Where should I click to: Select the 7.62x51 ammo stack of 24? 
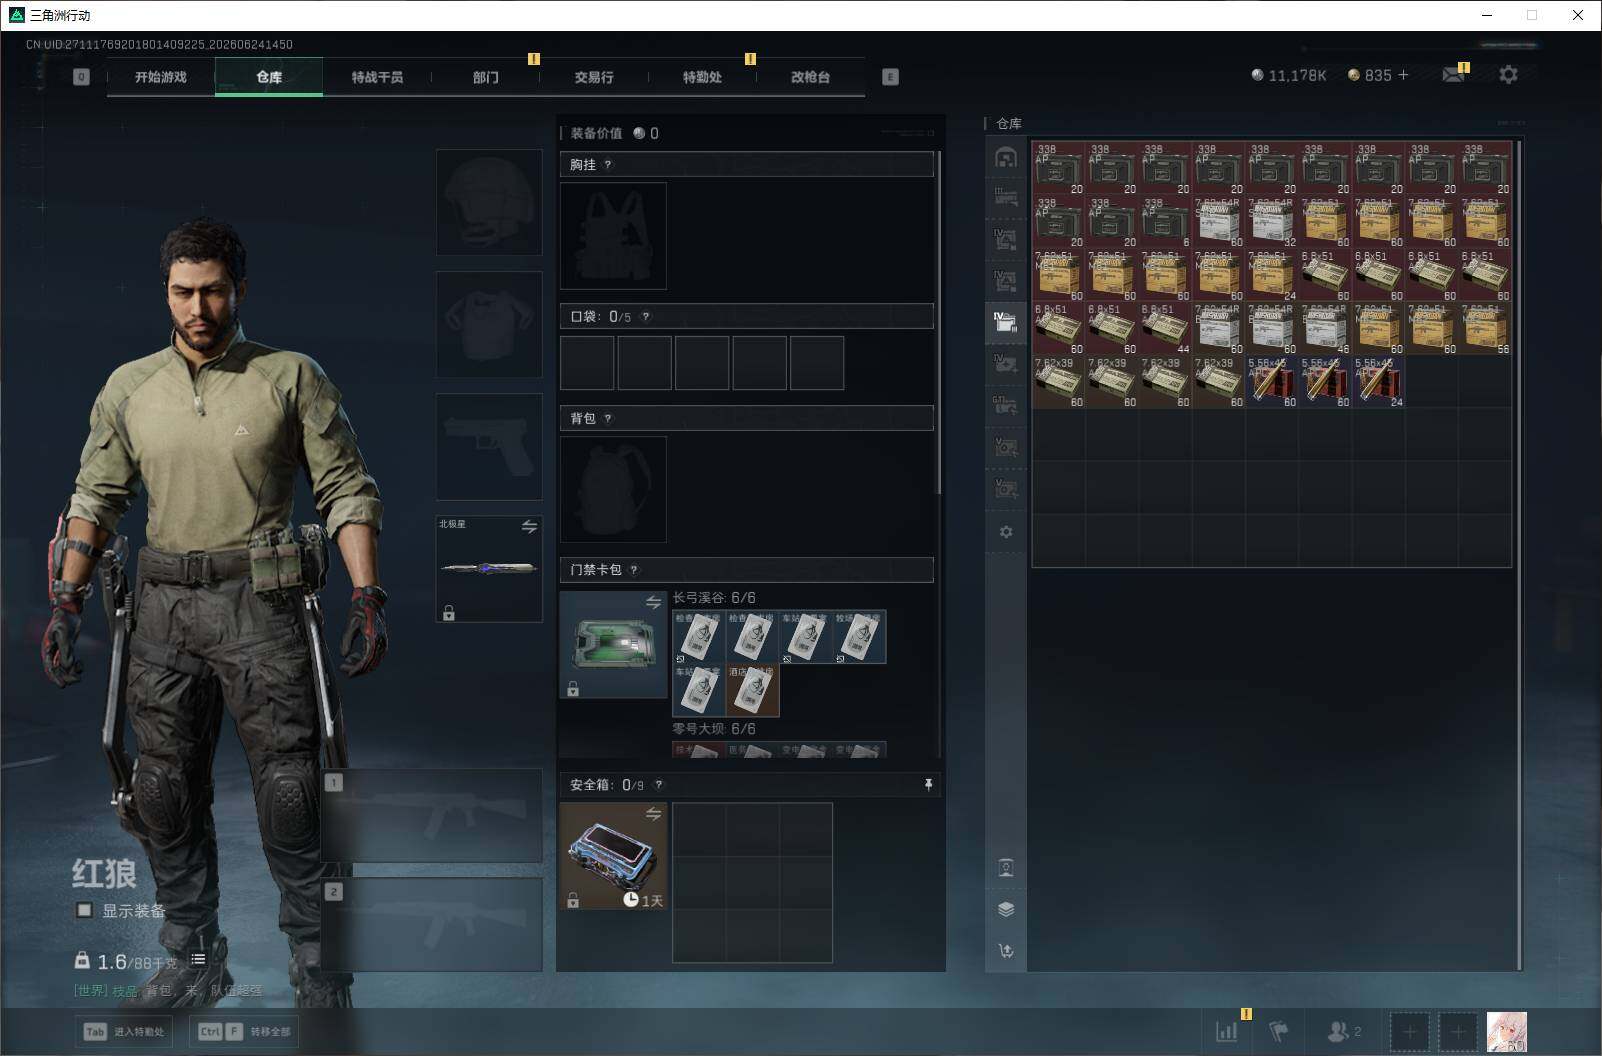click(1272, 275)
